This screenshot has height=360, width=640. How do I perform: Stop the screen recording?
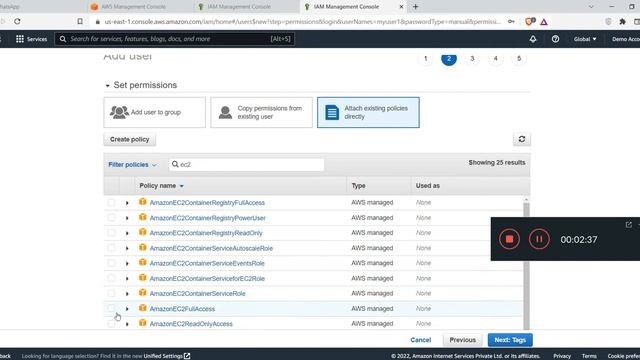(x=509, y=239)
